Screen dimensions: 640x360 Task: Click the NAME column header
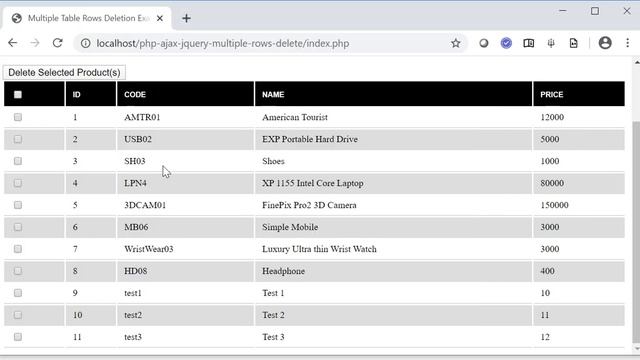click(x=393, y=94)
